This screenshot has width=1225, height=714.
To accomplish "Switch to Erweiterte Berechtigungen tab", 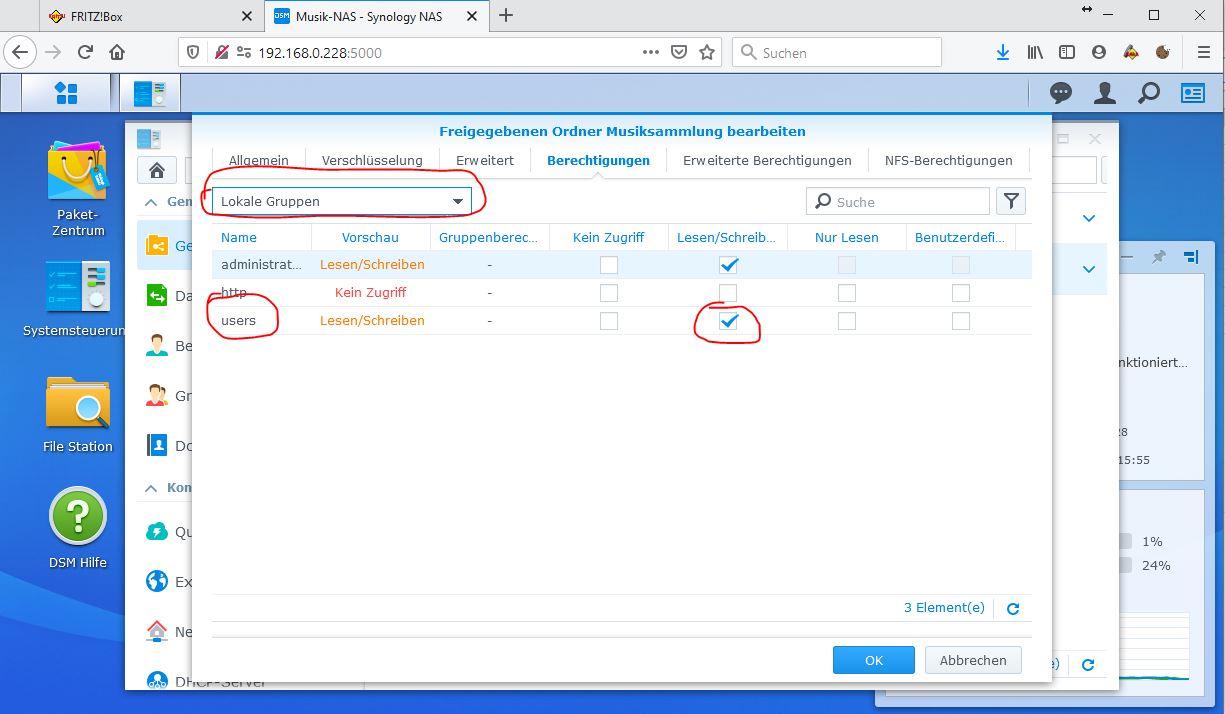I will pos(767,160).
